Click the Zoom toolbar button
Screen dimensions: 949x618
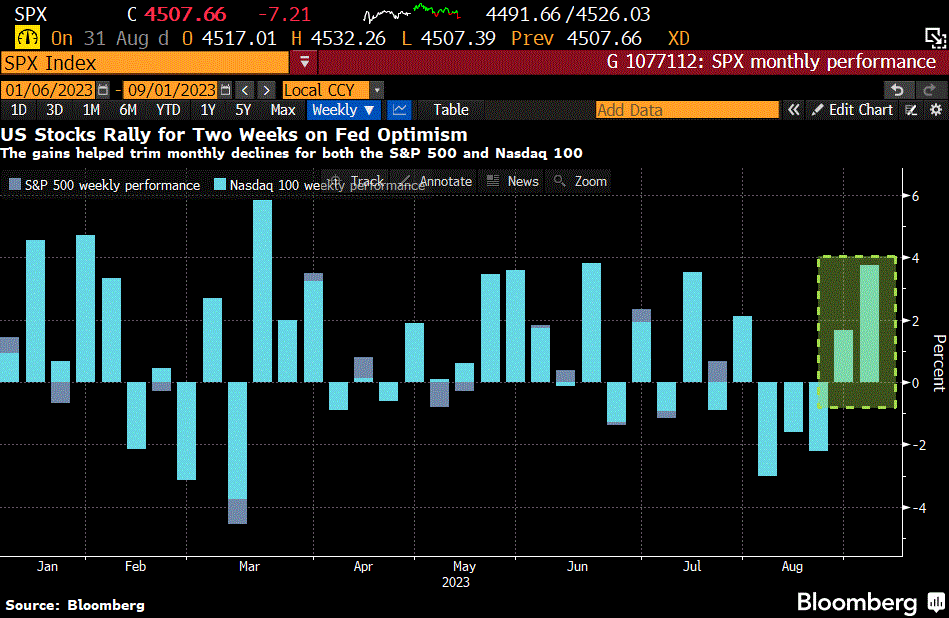pos(580,181)
